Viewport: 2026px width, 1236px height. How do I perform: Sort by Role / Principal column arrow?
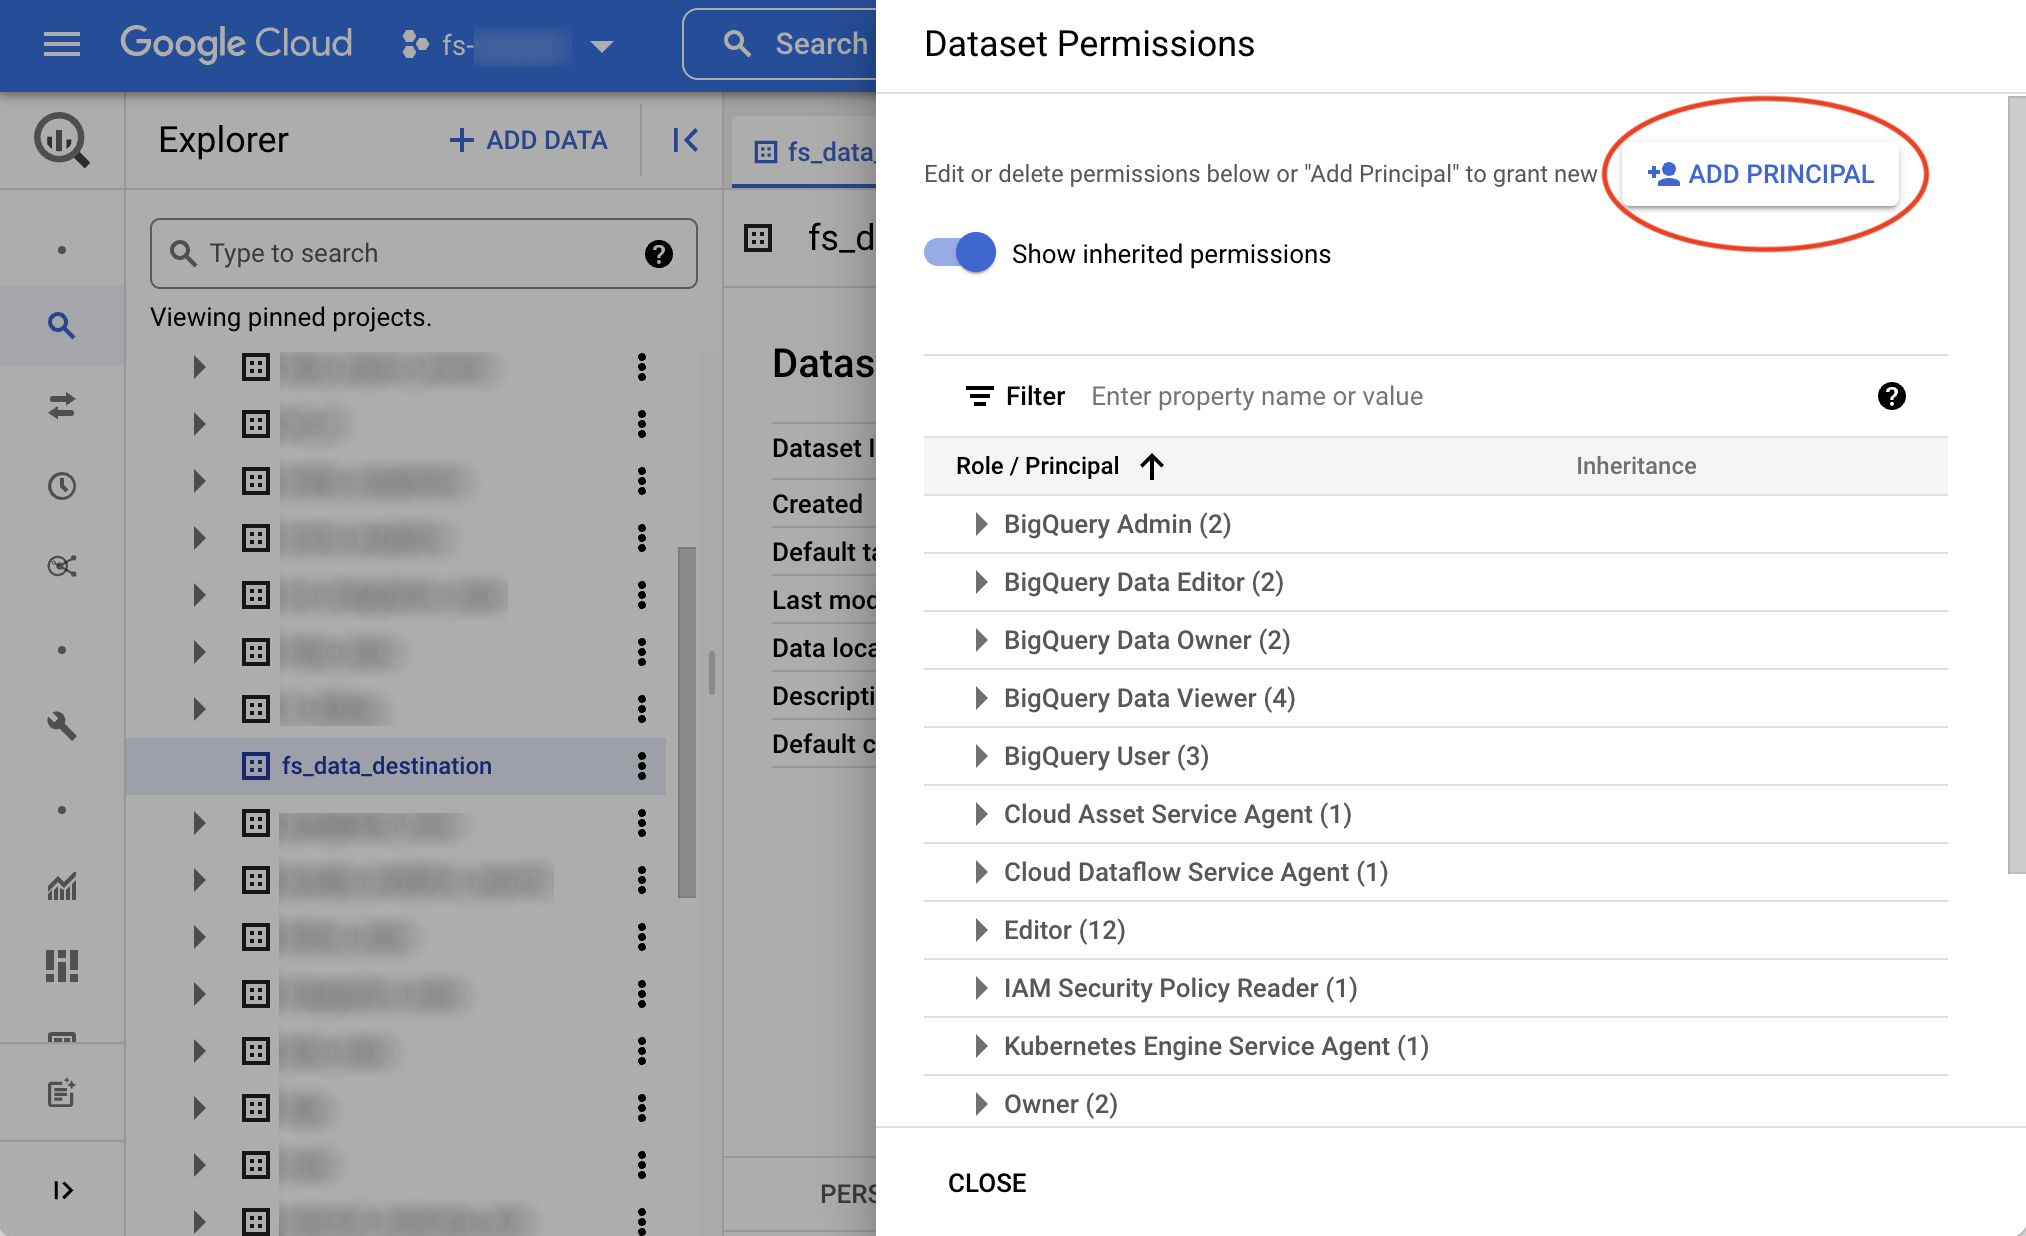(x=1152, y=466)
